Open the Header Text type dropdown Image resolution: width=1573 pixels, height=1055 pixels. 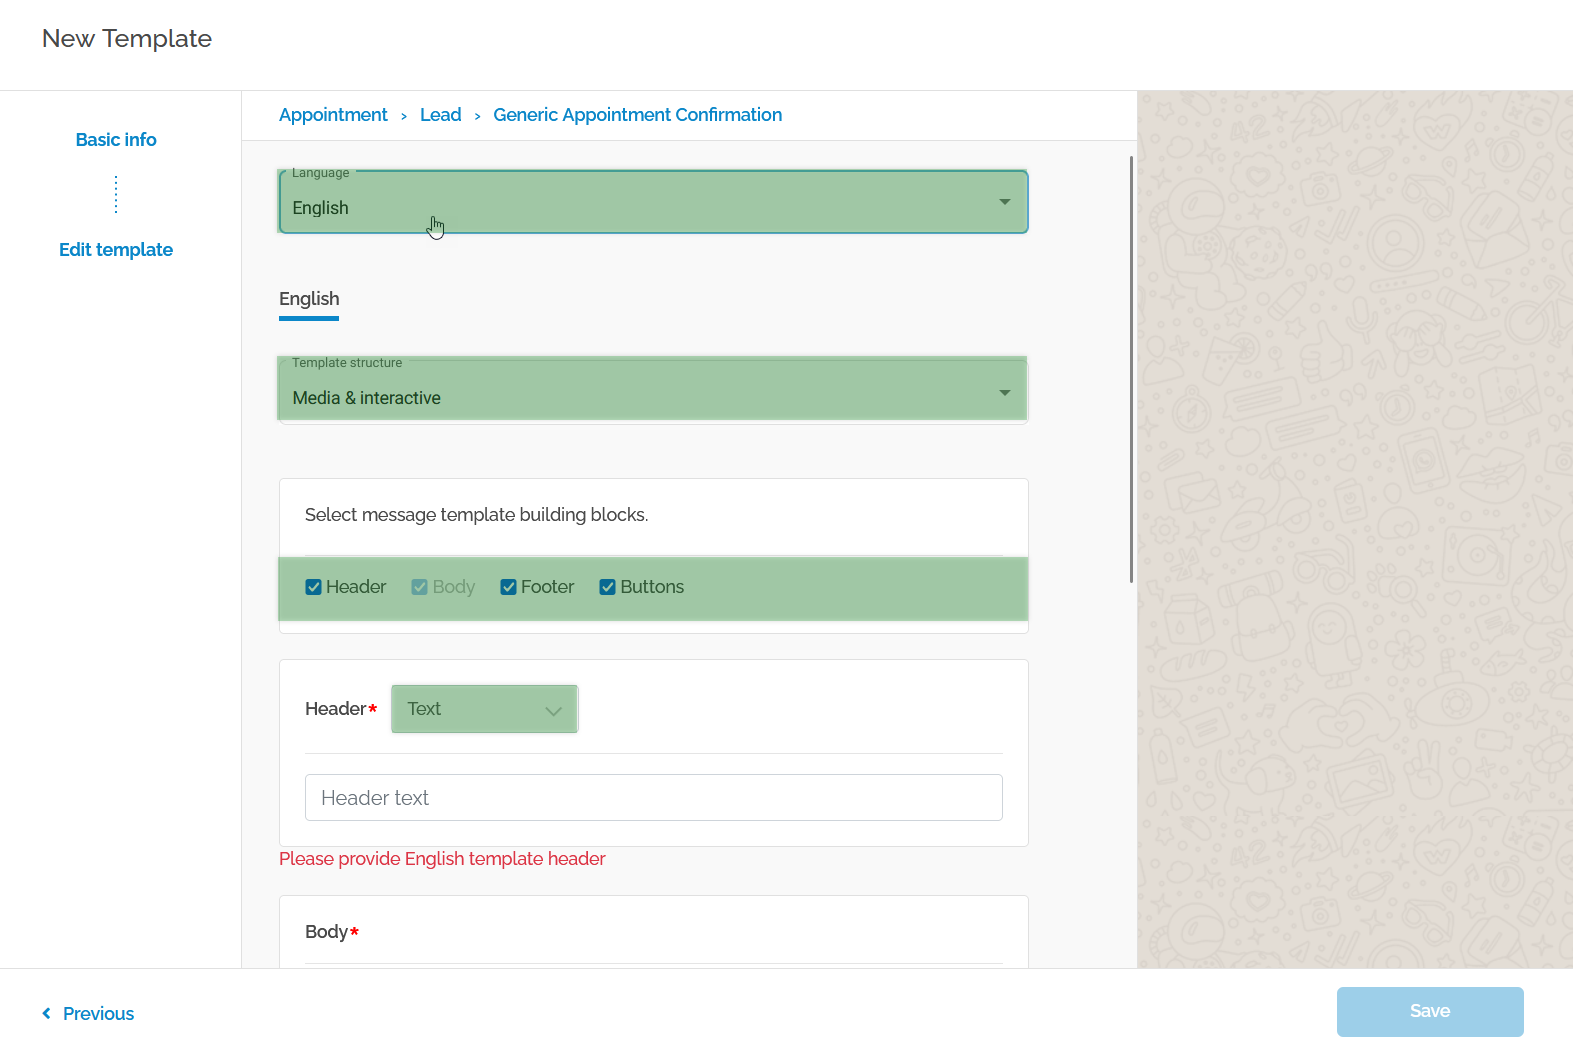click(484, 709)
